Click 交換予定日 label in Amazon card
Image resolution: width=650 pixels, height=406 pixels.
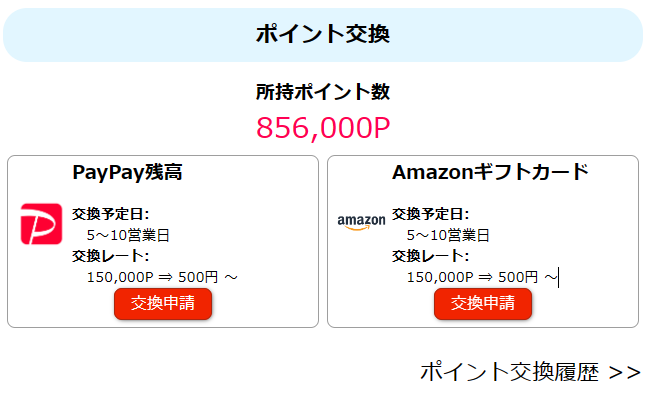click(x=430, y=214)
